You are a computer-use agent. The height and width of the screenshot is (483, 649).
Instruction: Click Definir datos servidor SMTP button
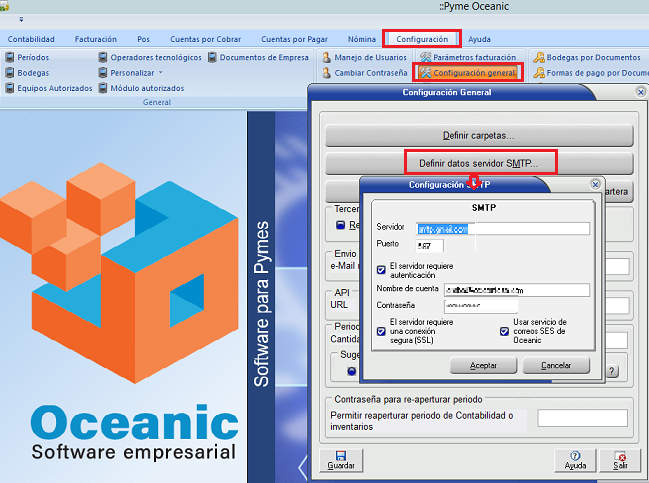479,163
